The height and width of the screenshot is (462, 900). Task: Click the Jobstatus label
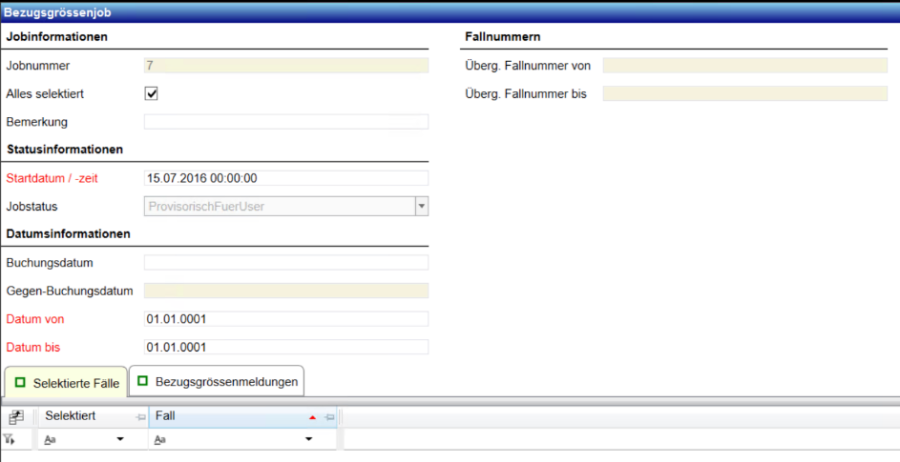[x=32, y=207]
